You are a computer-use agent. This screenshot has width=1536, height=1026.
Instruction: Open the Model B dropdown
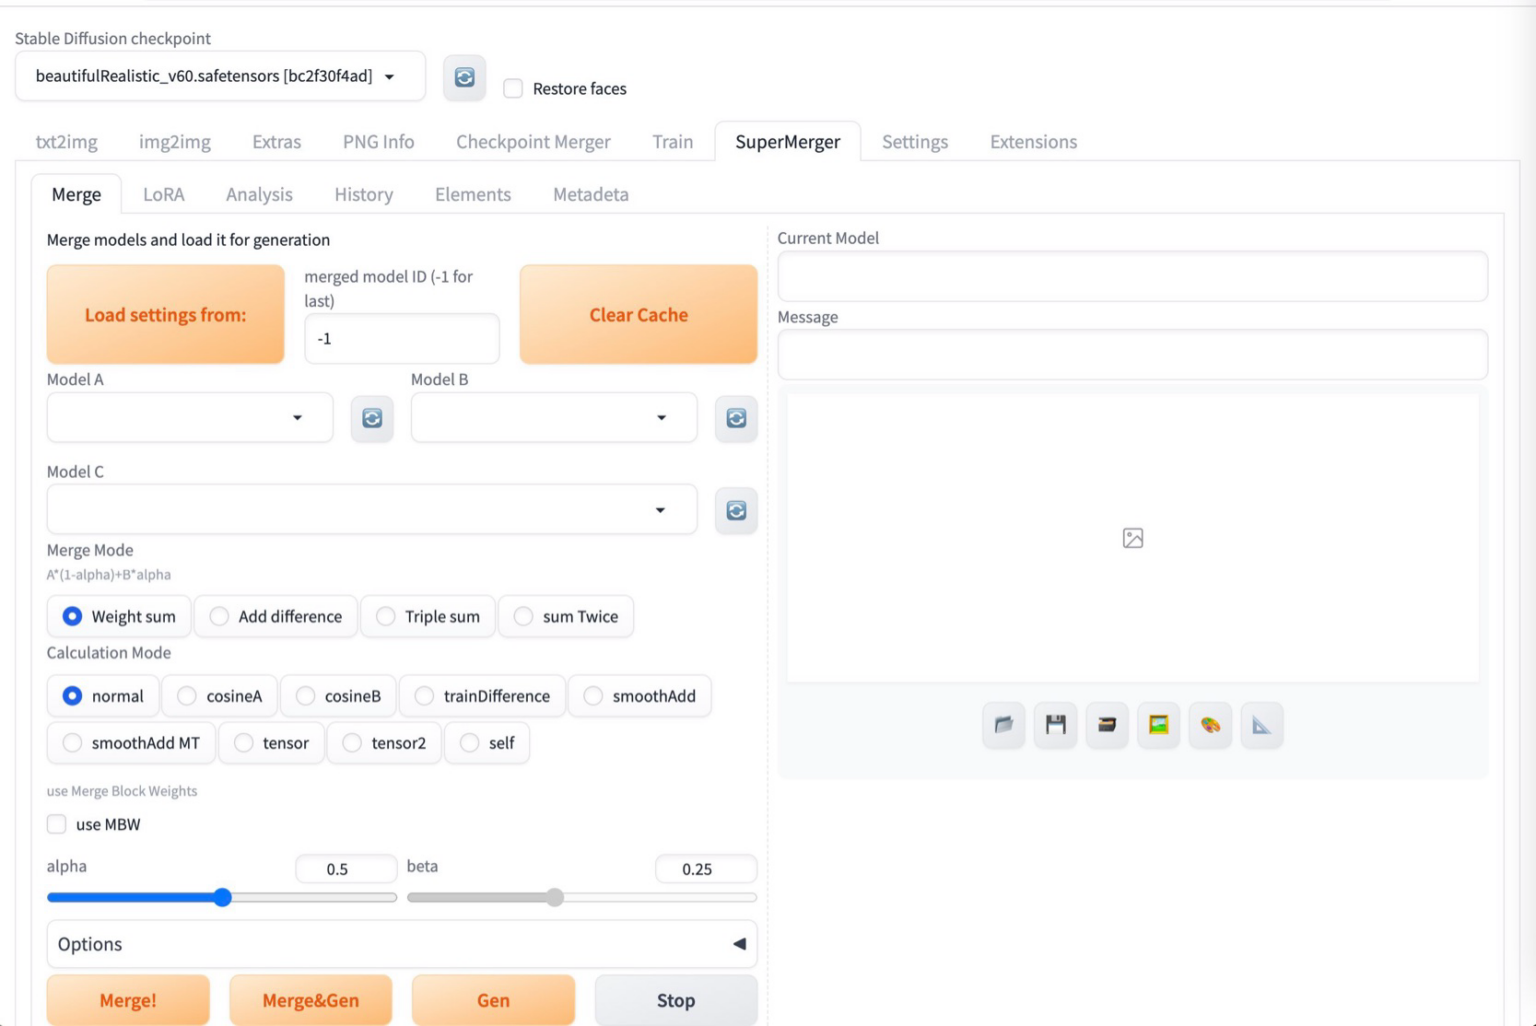tap(553, 418)
